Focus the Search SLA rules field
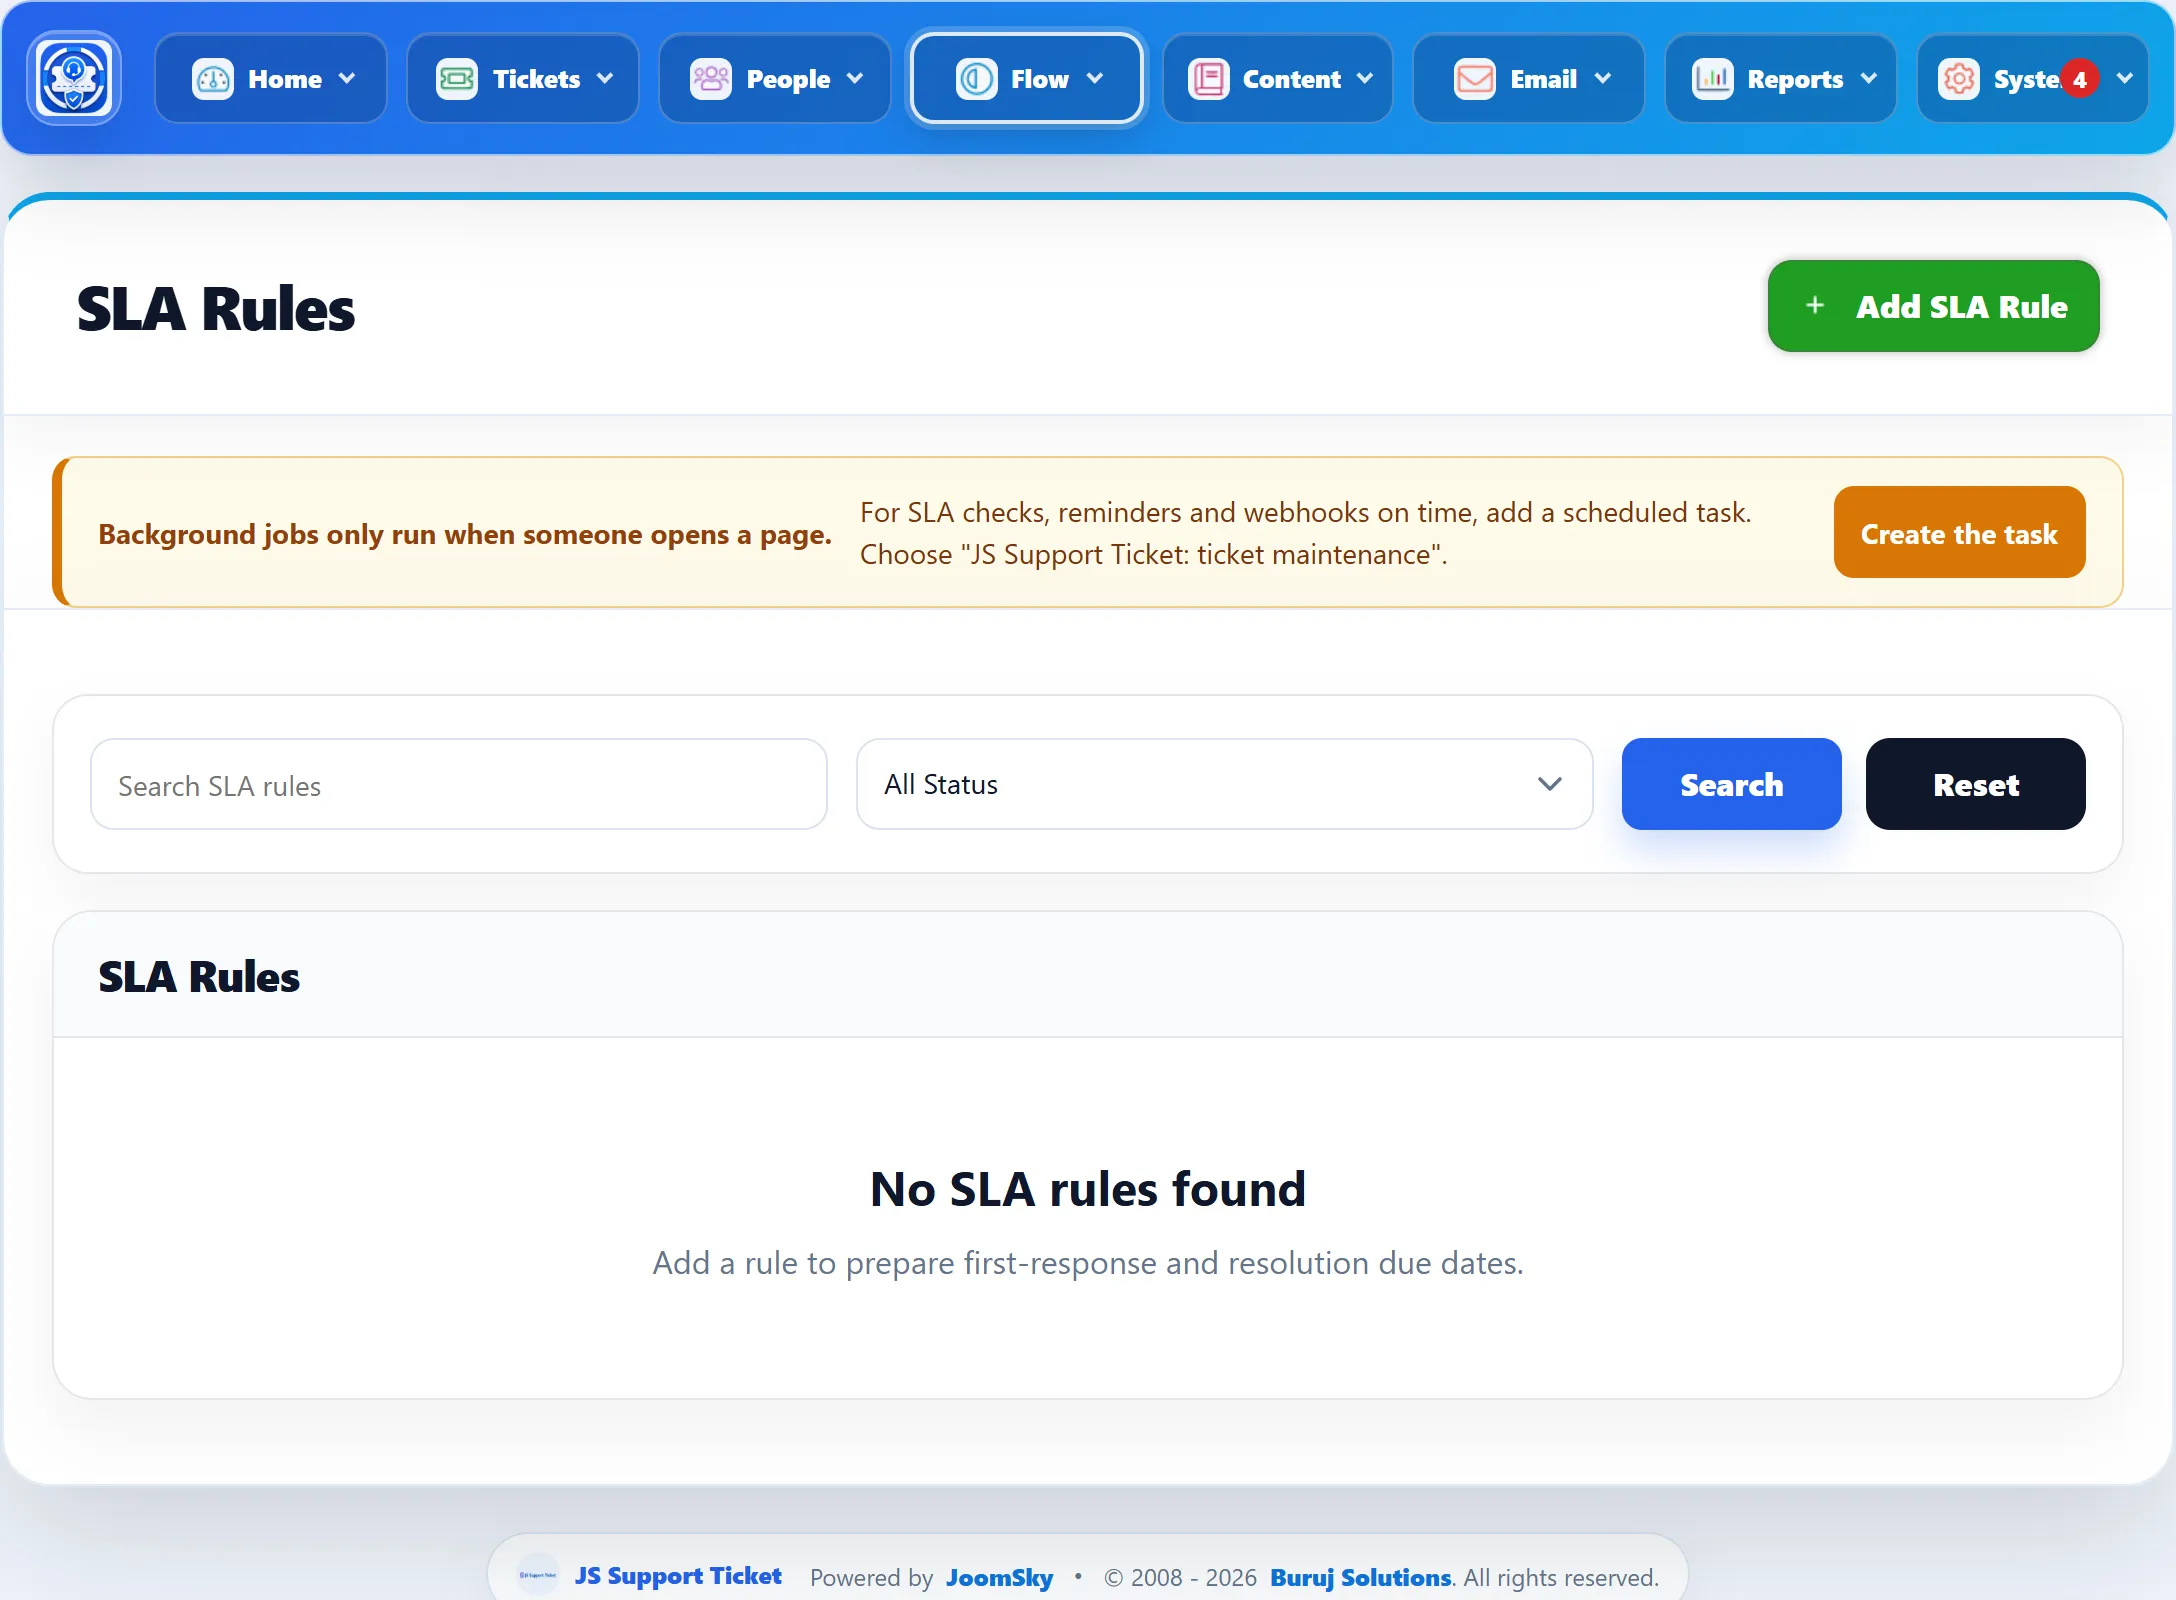This screenshot has width=2176, height=1600. (x=459, y=784)
